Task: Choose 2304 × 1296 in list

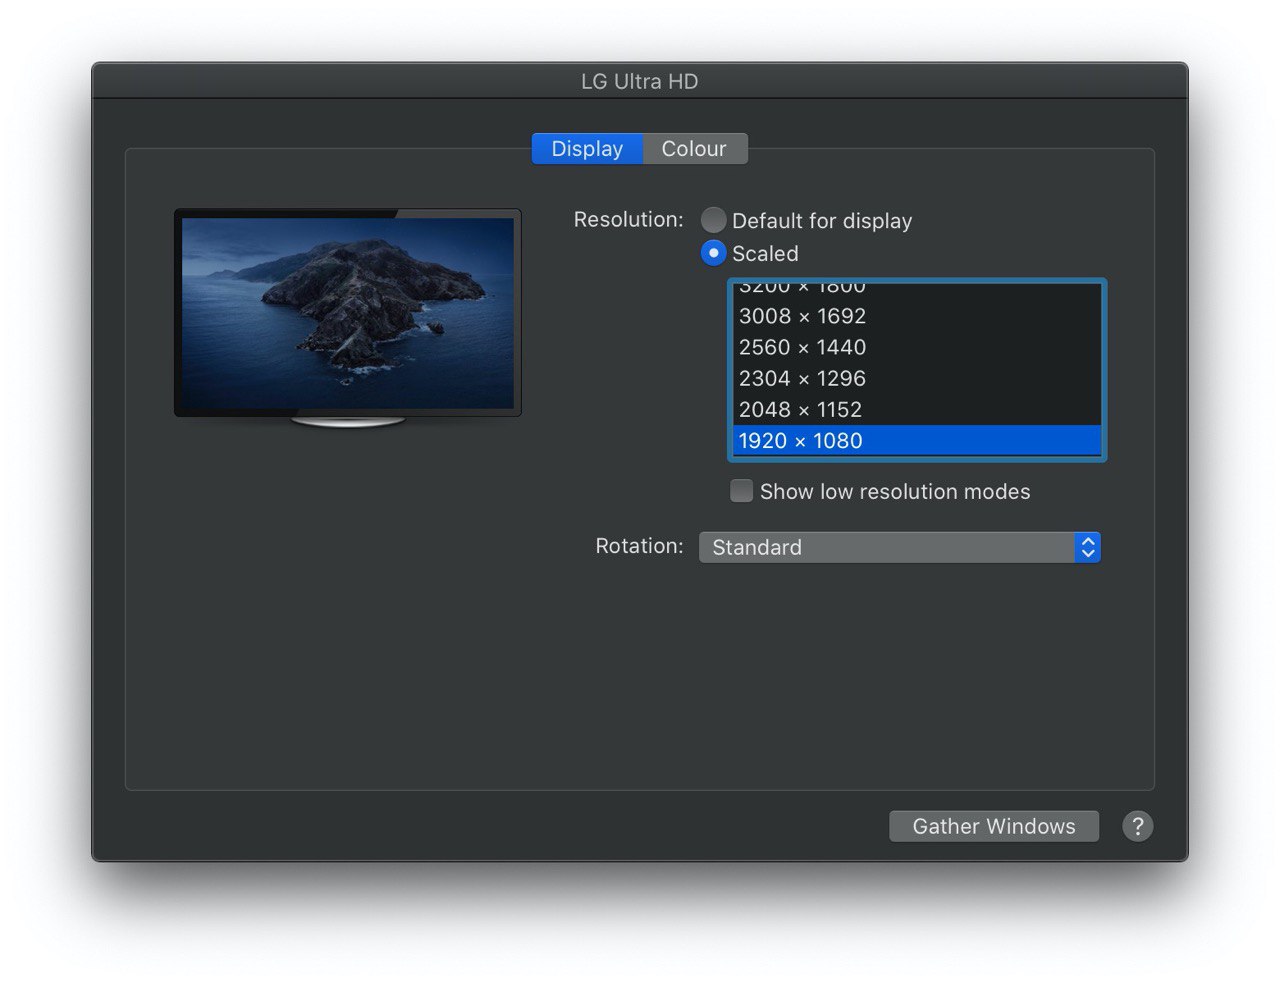Action: 917,378
